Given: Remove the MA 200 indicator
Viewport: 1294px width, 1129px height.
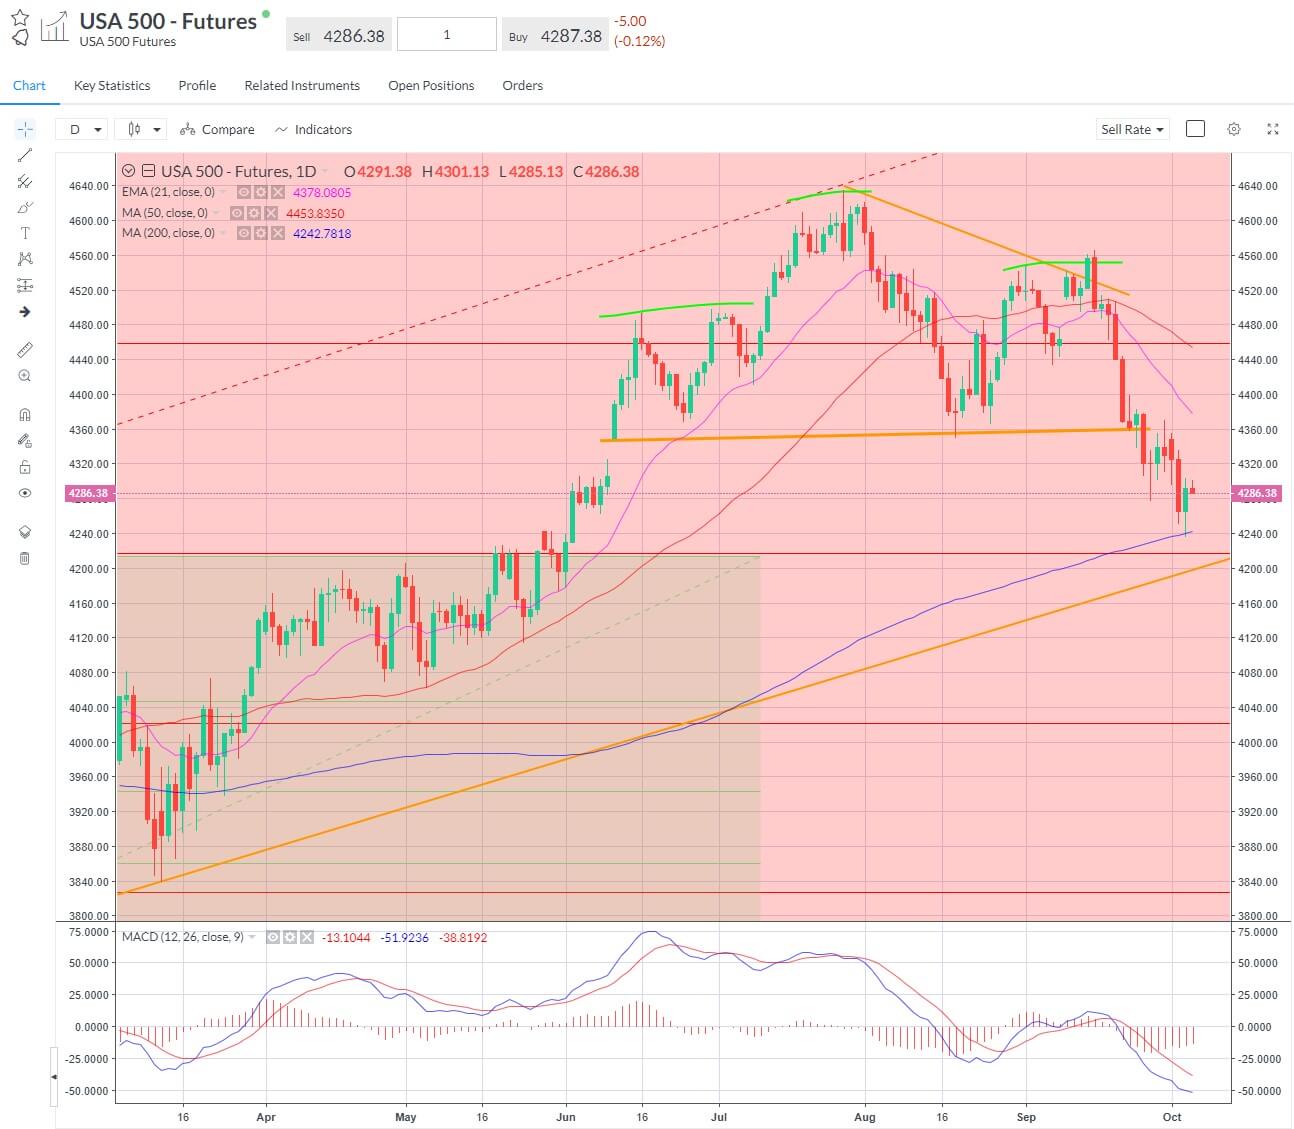Looking at the screenshot, I should 277,233.
